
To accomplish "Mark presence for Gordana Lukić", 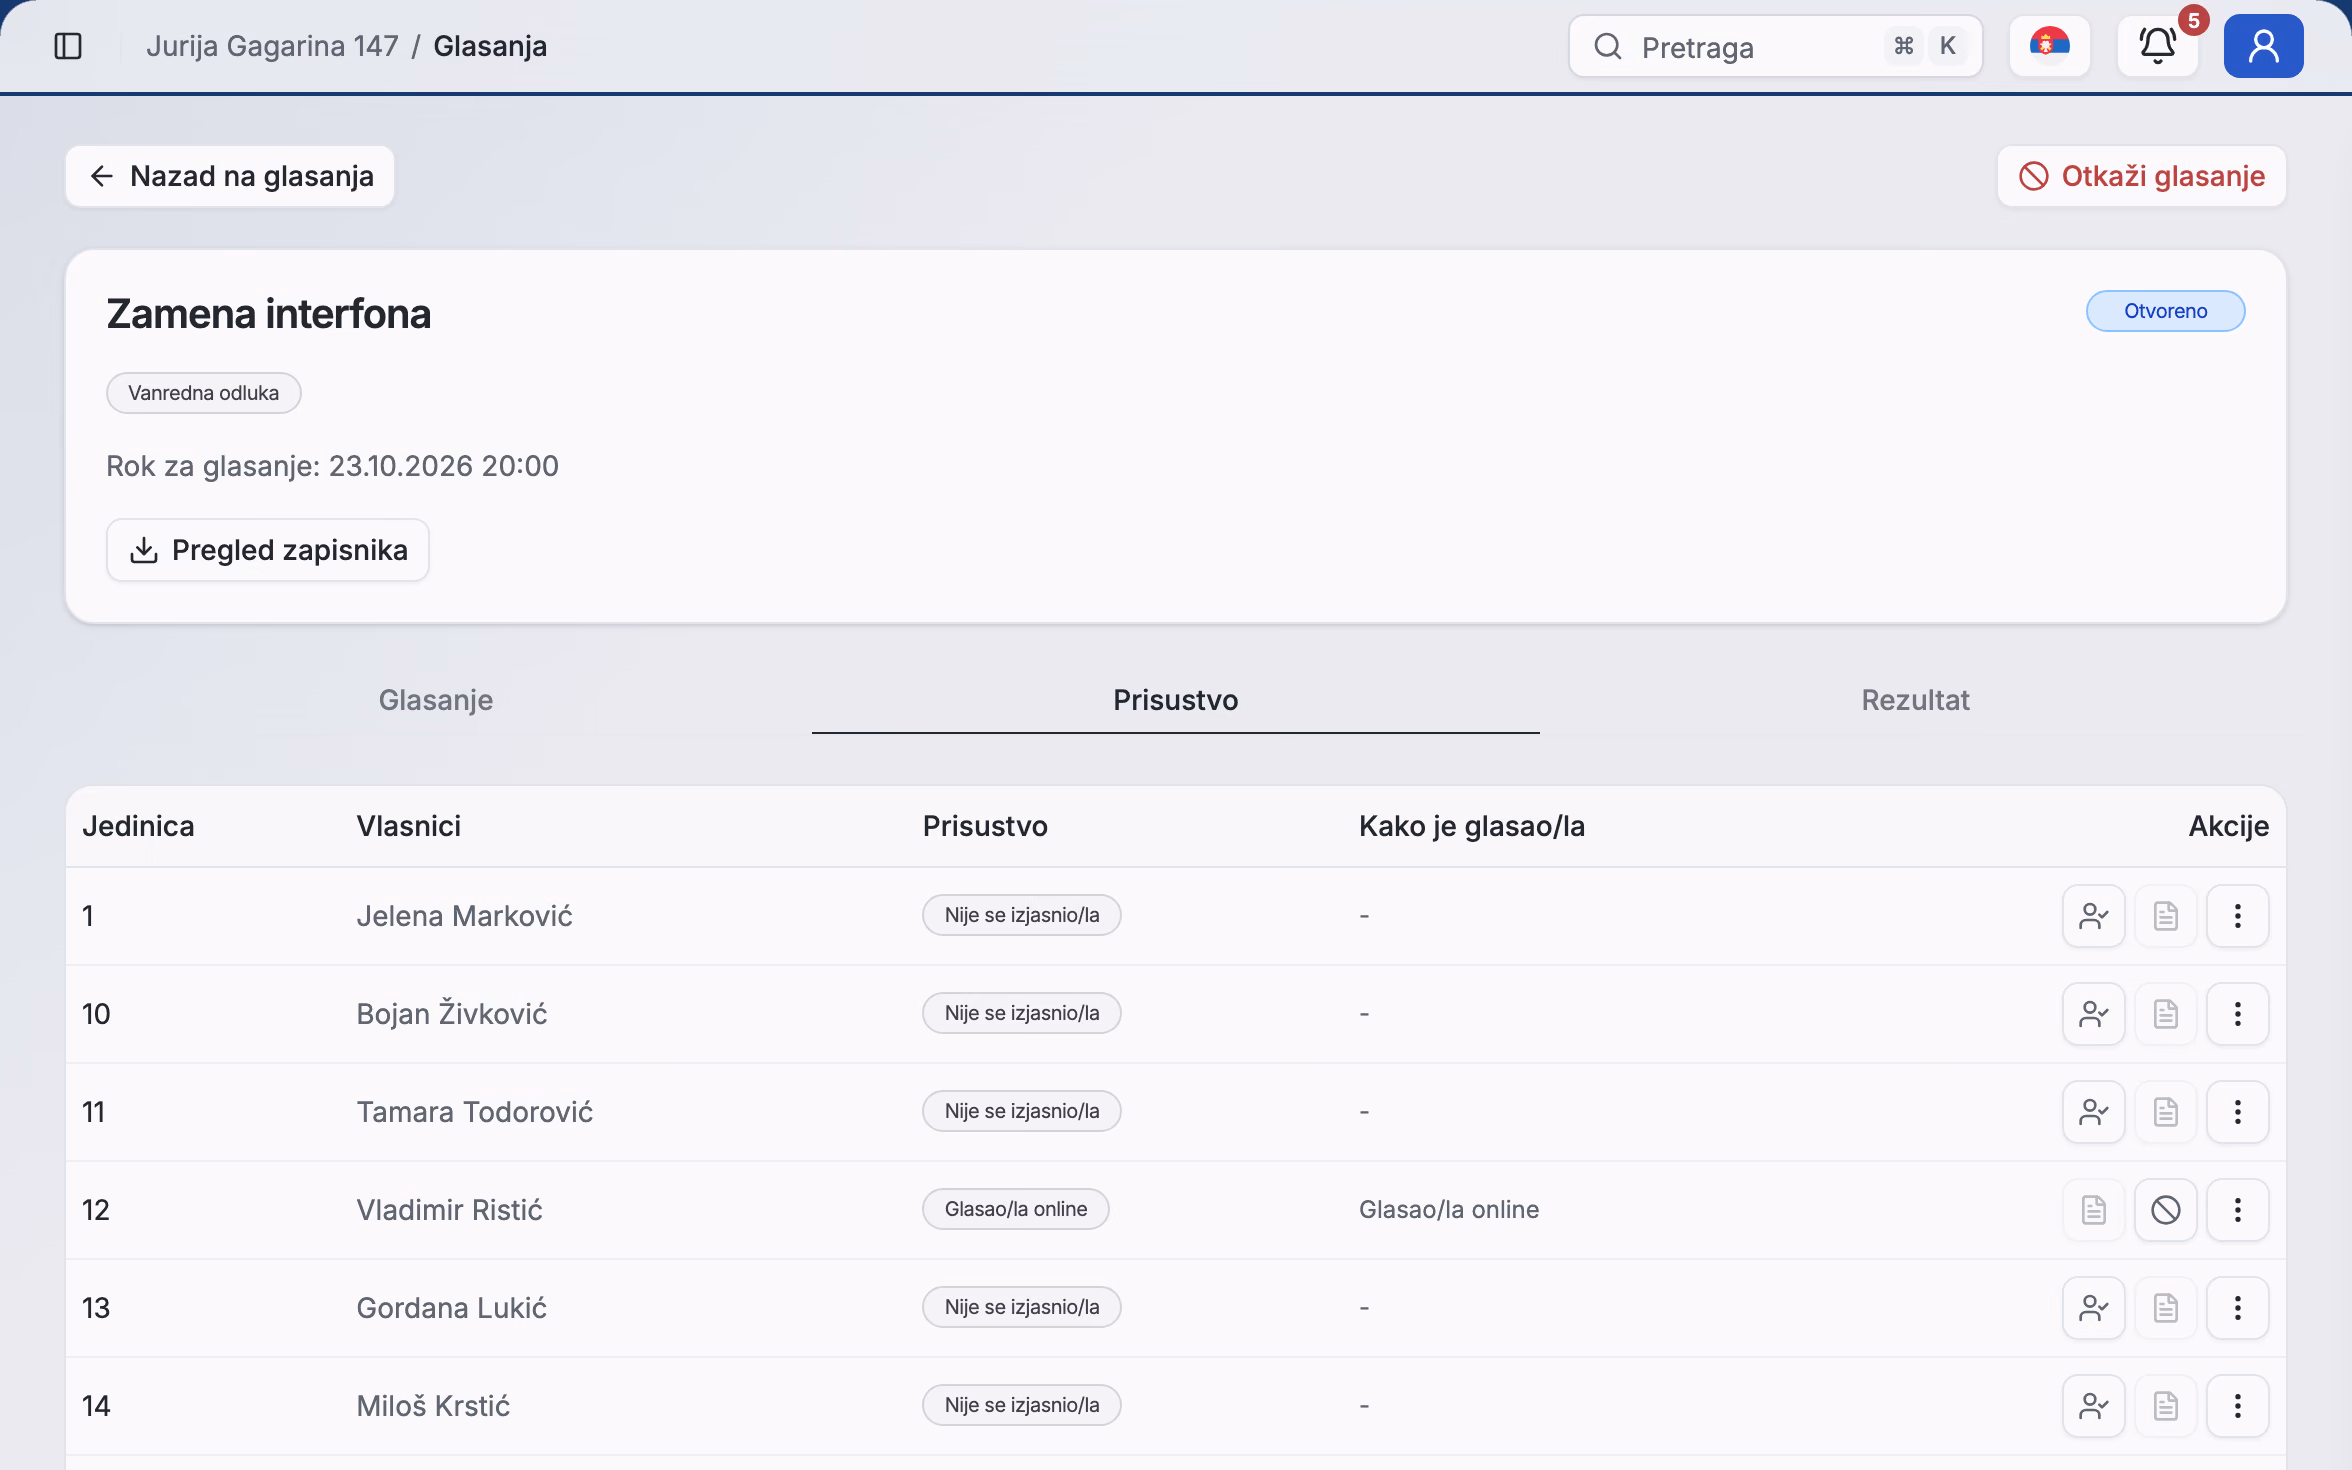I will [2093, 1308].
